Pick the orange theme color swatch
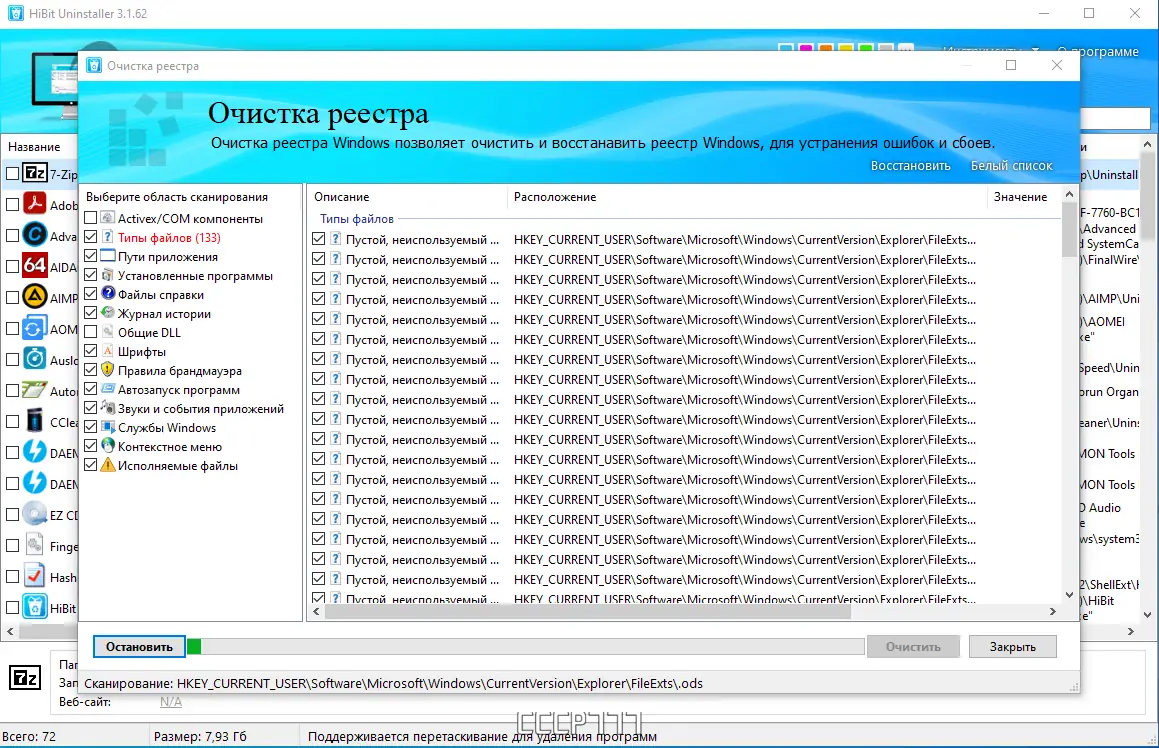Viewport: 1159px width, 748px height. click(x=826, y=49)
